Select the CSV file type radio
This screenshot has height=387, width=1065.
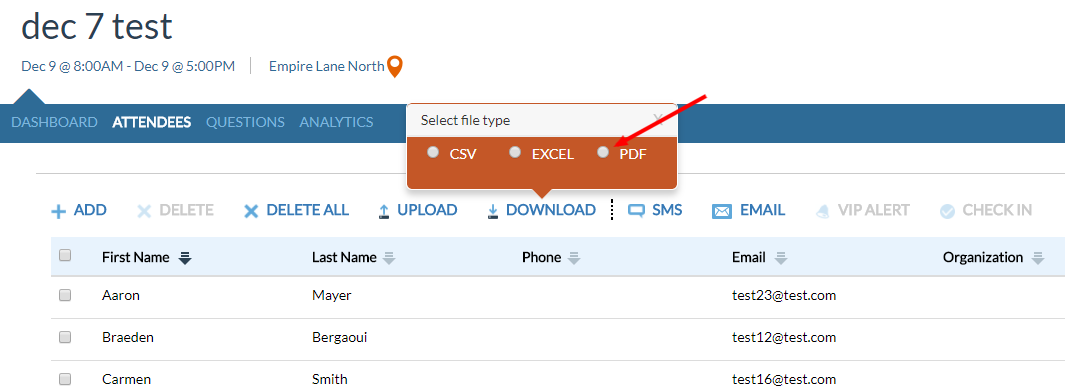pos(433,152)
